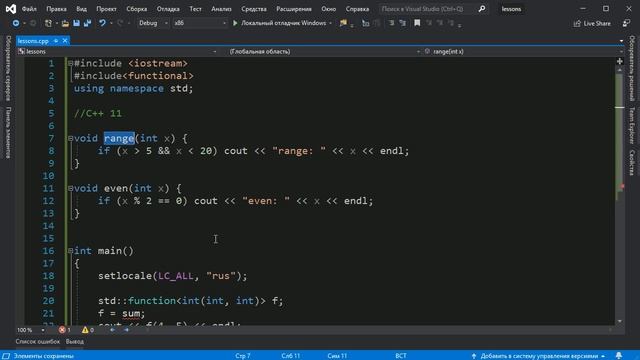Collapse the even function on line 11
This screenshot has width=640, height=360.
(70, 188)
